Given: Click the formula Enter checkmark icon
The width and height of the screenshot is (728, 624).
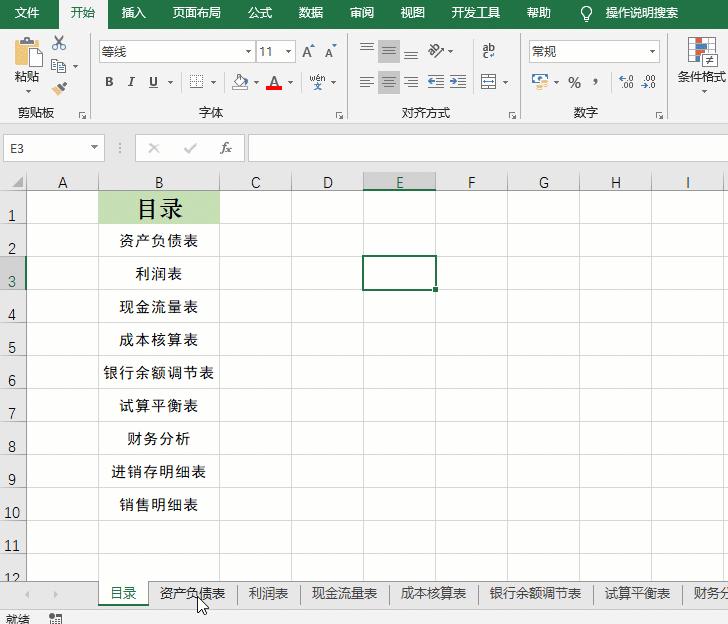Looking at the screenshot, I should pyautogui.click(x=190, y=149).
